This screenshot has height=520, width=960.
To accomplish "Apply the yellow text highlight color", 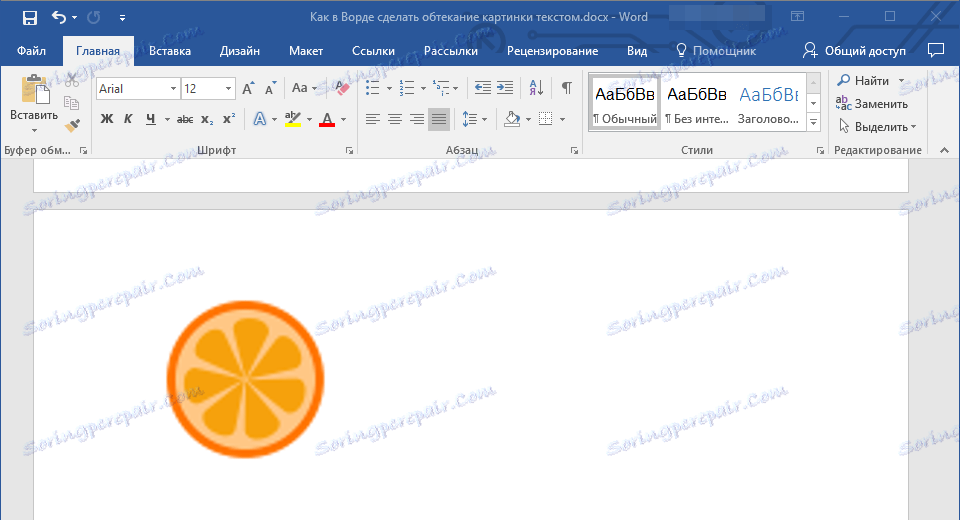I will 293,119.
